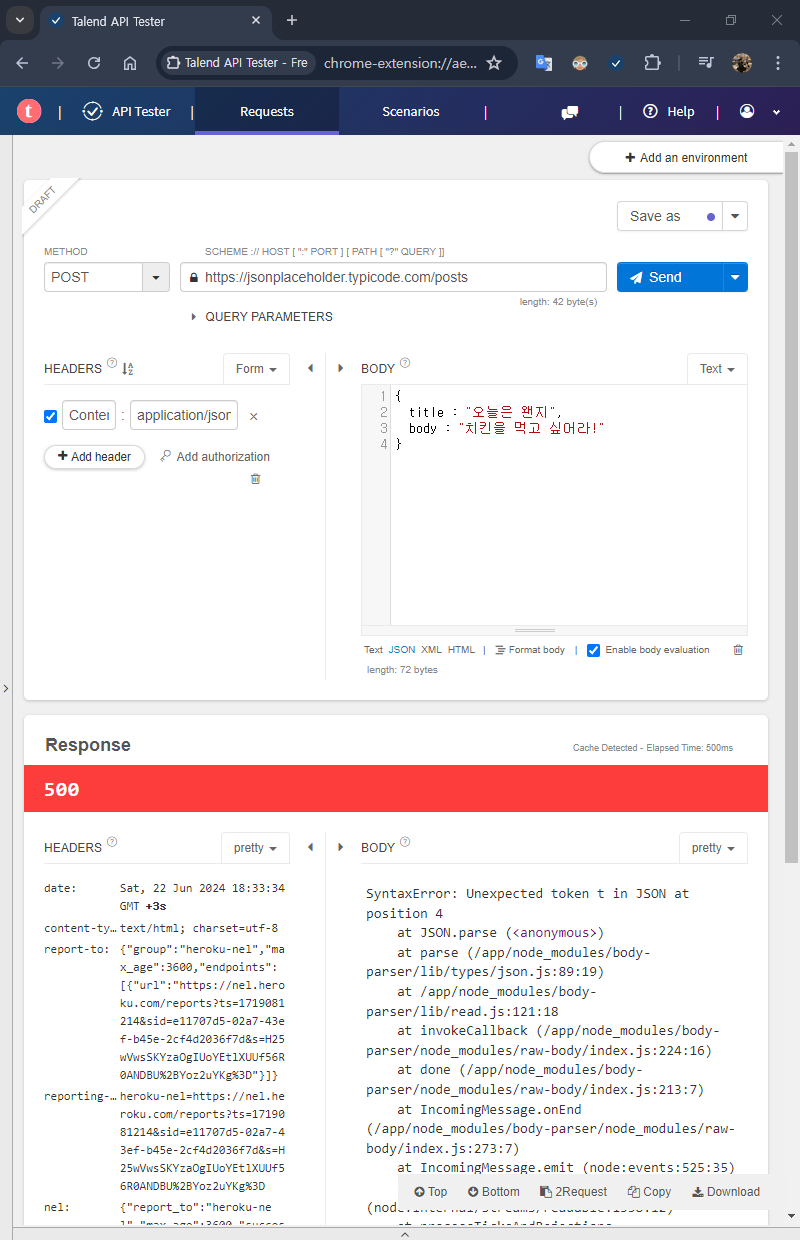Screen dimensions: 800x1240
Task: Open the user account menu
Action: point(759,112)
